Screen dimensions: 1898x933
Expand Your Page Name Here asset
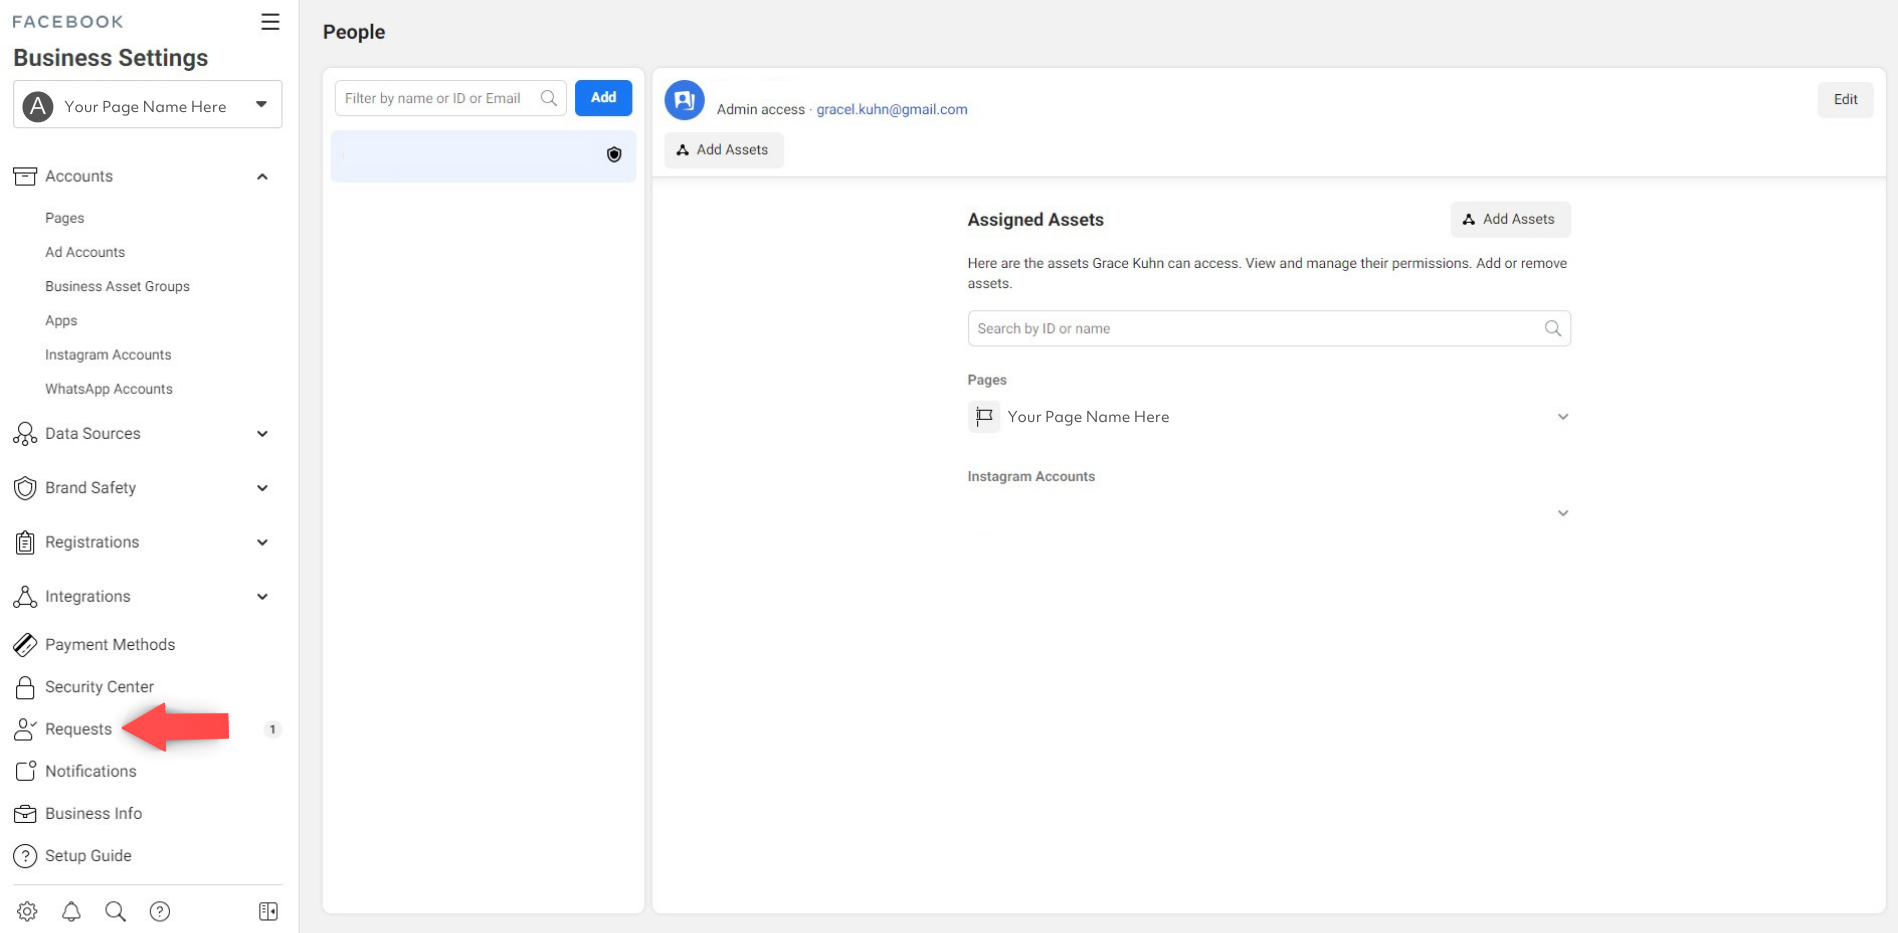coord(1563,417)
